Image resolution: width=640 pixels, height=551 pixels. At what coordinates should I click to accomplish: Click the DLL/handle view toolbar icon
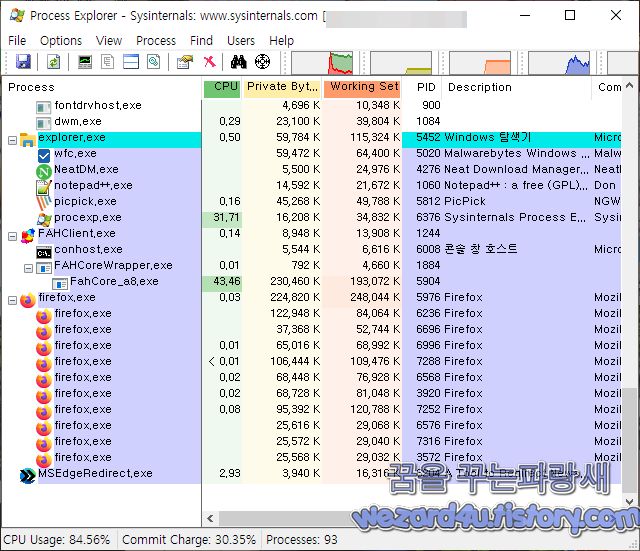153,62
